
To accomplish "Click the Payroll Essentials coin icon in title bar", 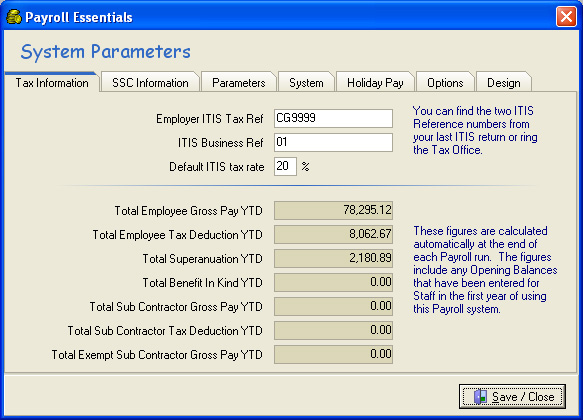I will coord(14,17).
